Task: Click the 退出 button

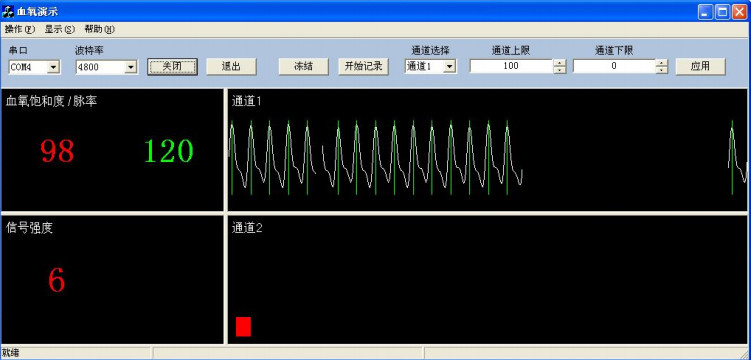Action: (x=231, y=67)
